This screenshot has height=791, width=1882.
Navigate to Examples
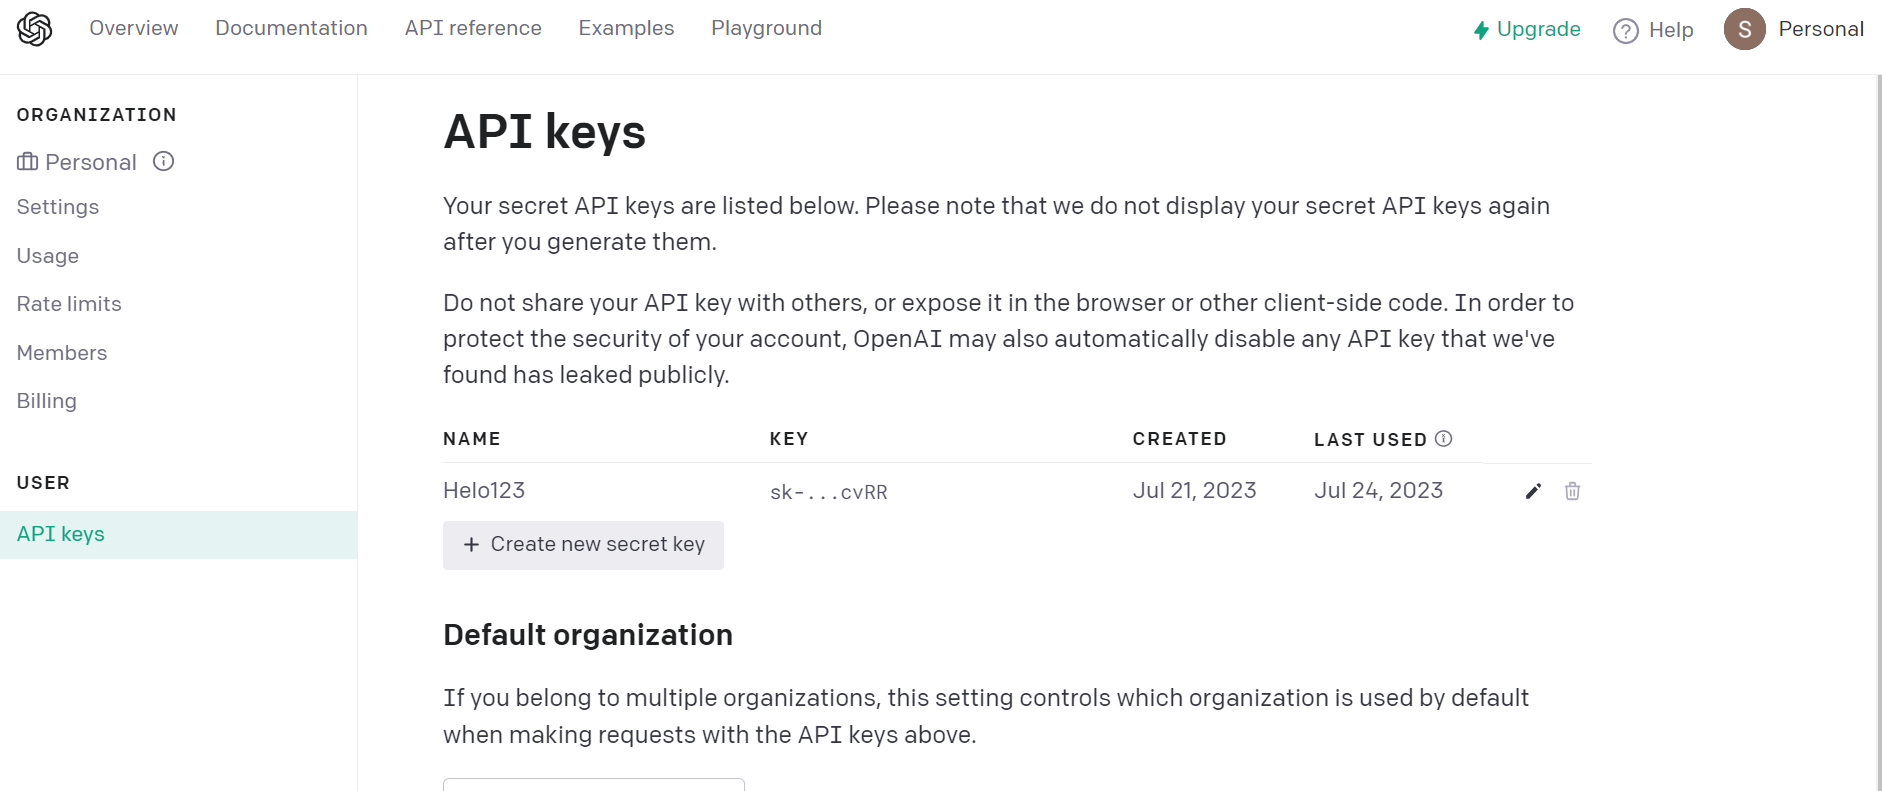point(626,28)
